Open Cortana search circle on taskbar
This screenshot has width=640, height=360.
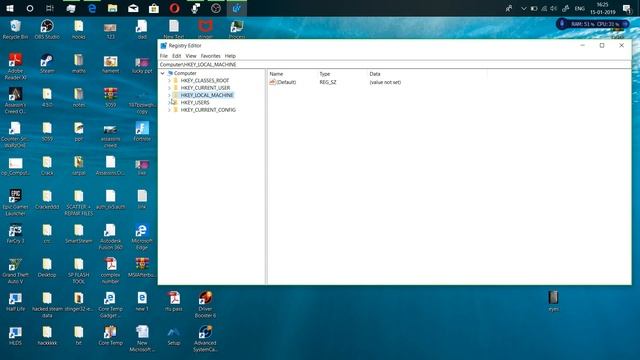pos(30,8)
